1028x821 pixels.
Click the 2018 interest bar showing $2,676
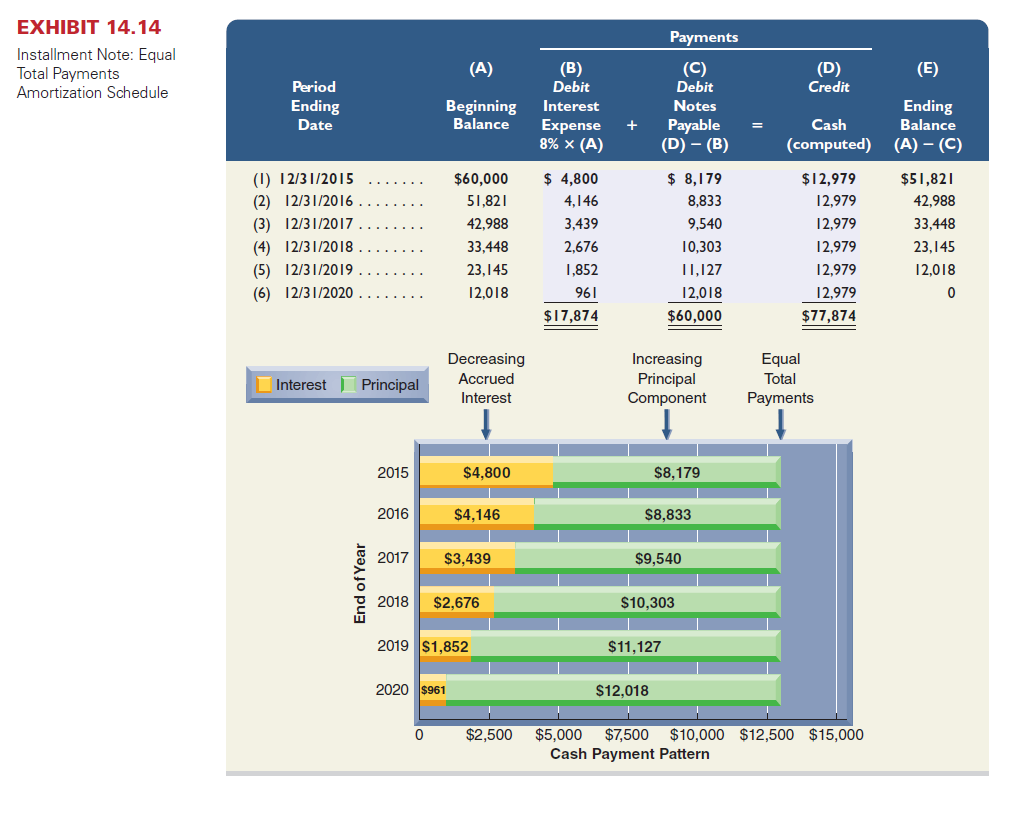coord(457,603)
